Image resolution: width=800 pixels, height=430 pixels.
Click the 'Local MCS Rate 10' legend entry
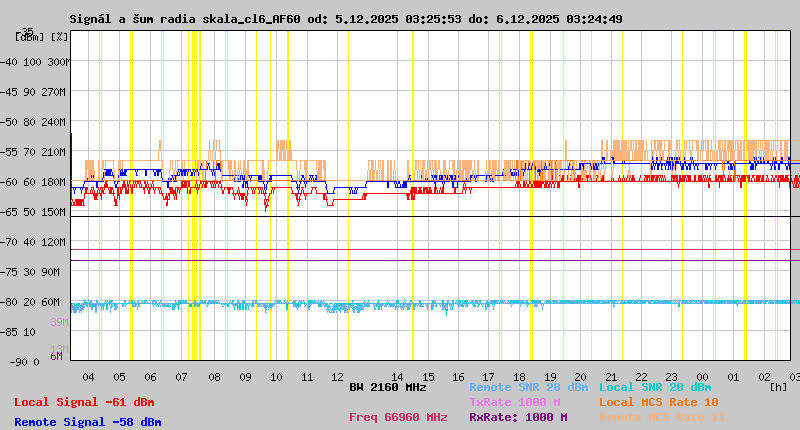659,402
